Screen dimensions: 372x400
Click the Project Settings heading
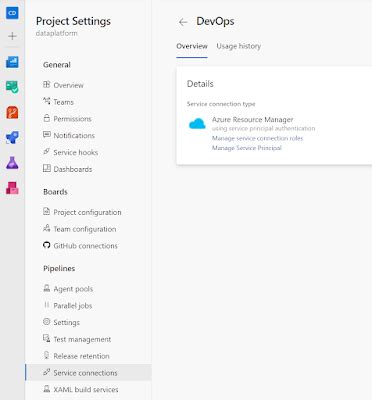coord(73,21)
